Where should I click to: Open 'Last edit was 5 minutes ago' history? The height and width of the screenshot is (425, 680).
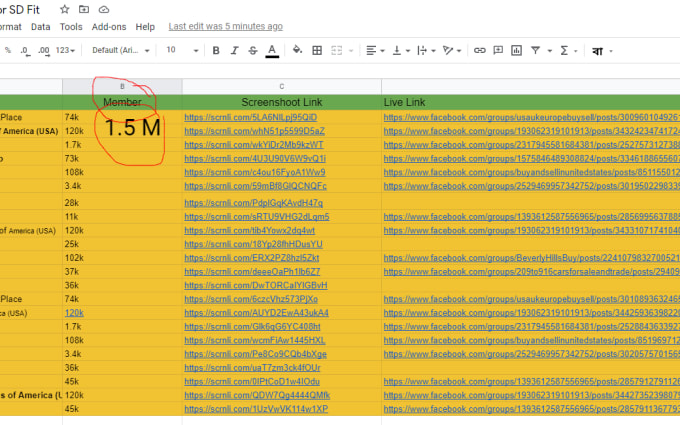point(226,26)
